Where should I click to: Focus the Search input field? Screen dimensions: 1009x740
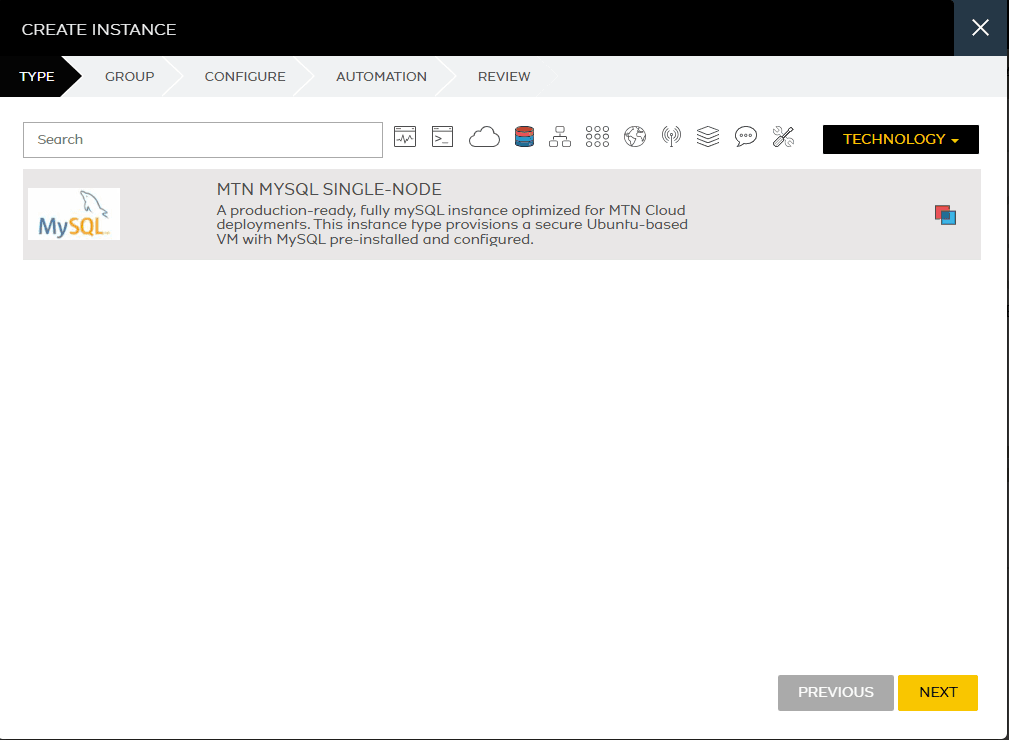pyautogui.click(x=203, y=140)
